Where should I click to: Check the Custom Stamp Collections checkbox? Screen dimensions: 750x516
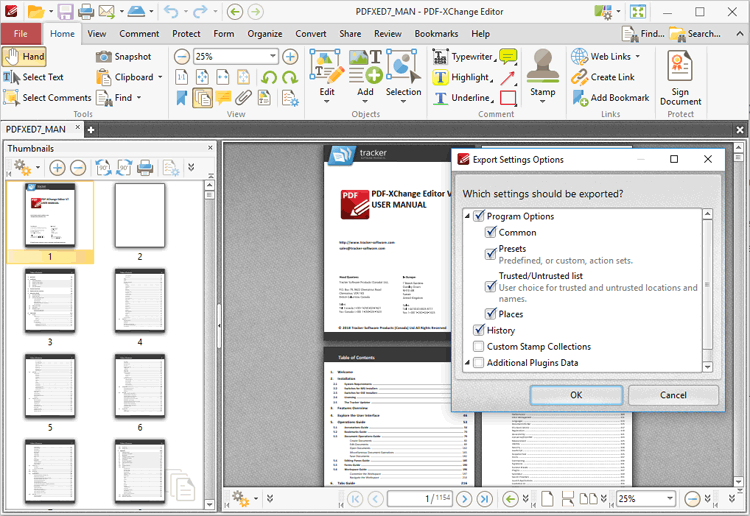point(479,346)
